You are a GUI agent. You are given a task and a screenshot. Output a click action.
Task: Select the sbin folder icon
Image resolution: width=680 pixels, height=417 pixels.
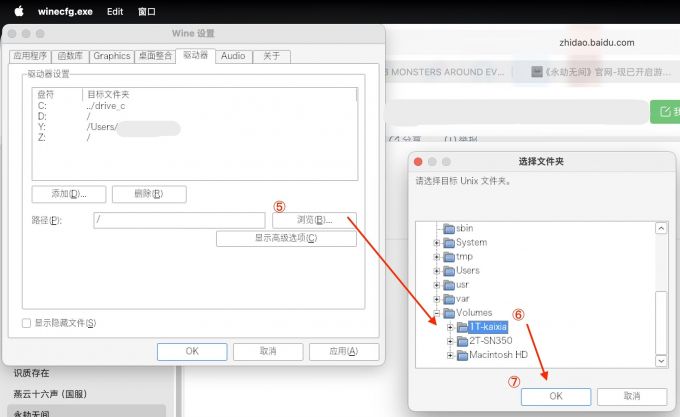[x=449, y=228]
